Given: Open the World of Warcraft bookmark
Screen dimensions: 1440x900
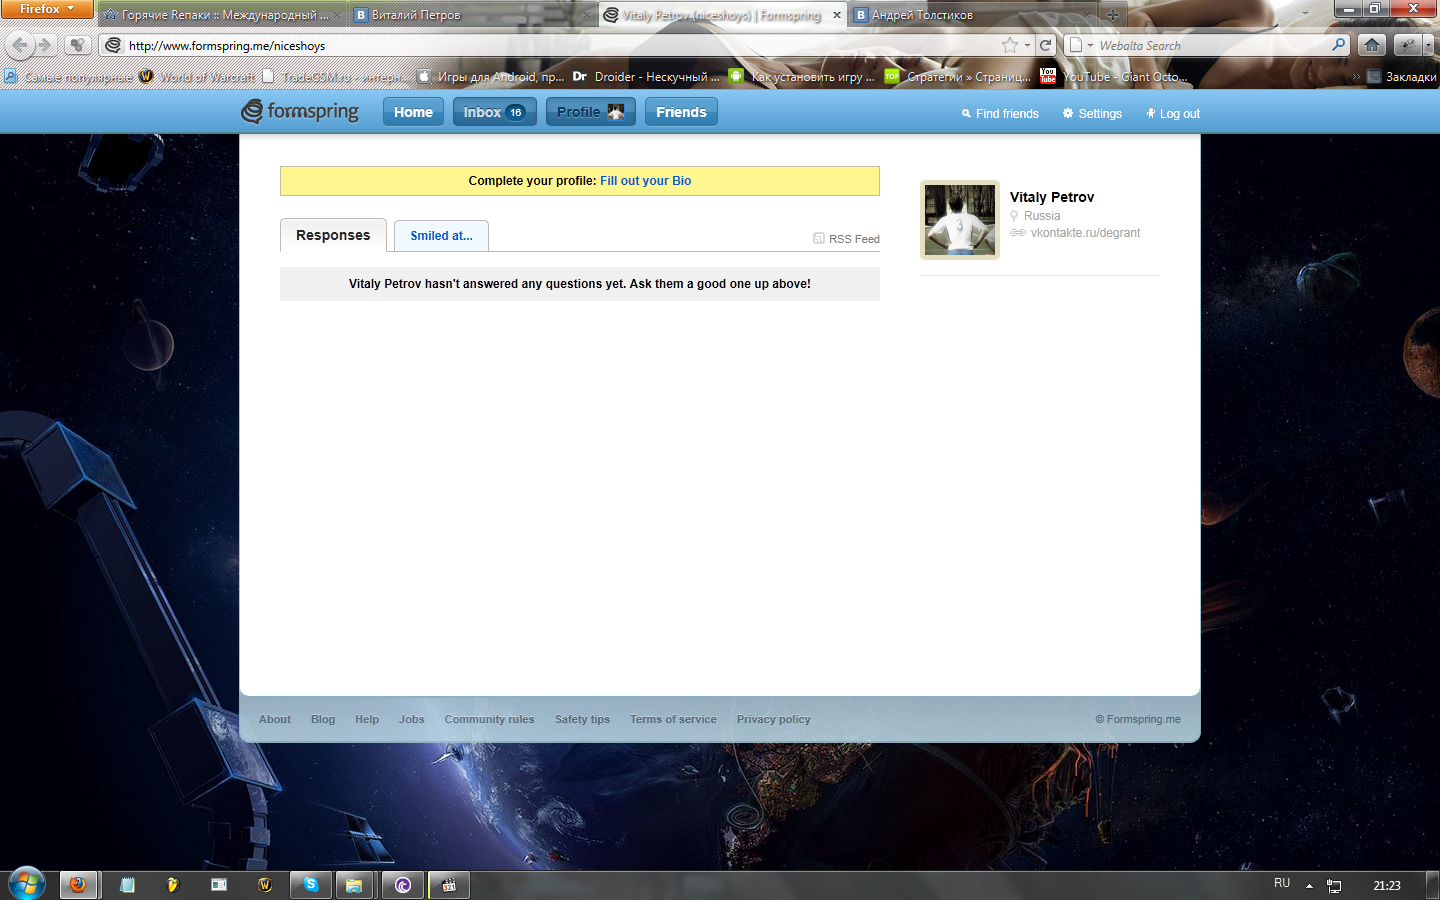Looking at the screenshot, I should point(197,76).
